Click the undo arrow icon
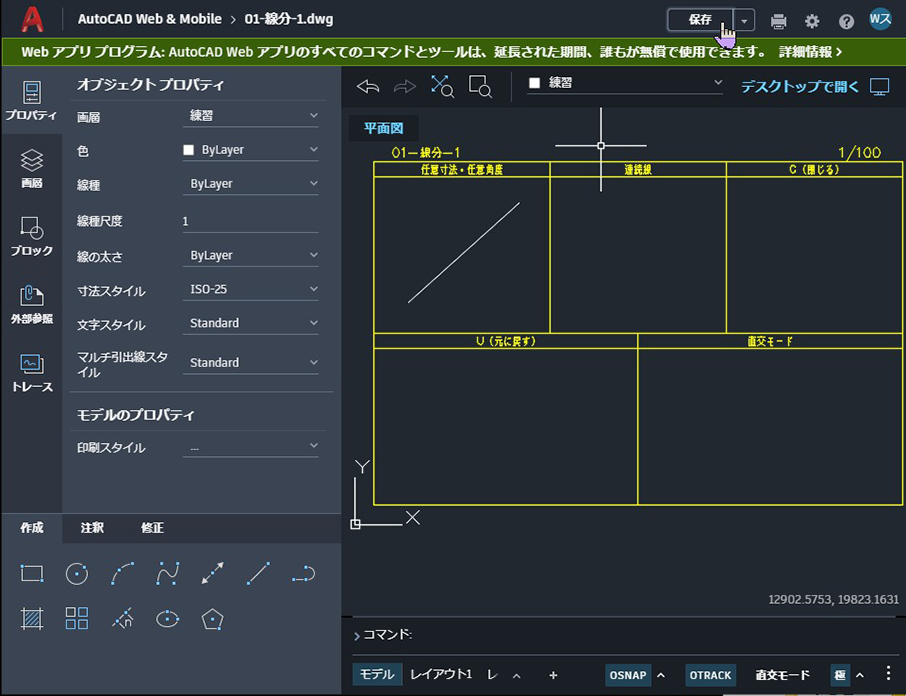The height and width of the screenshot is (696, 906). pyautogui.click(x=368, y=87)
